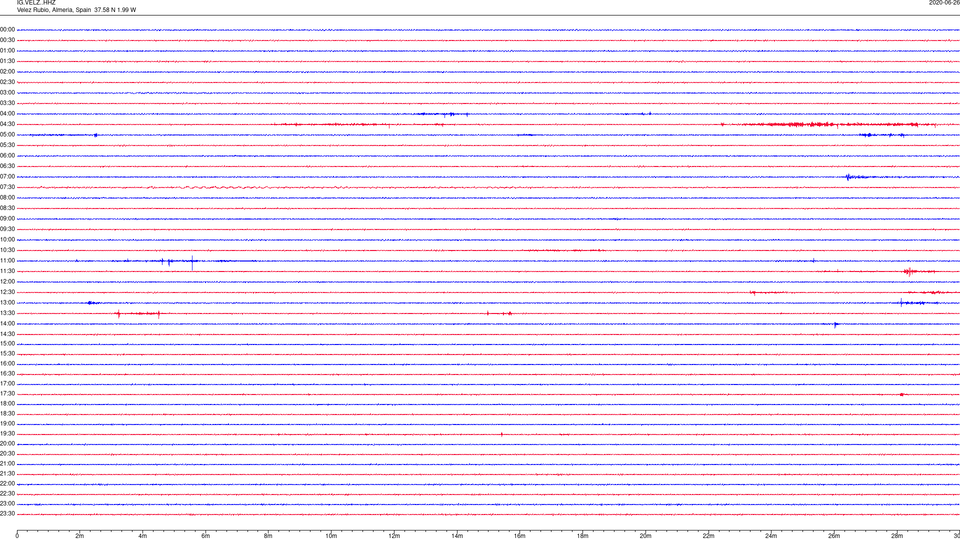Click the 07:30 trace time label

click(x=7, y=187)
